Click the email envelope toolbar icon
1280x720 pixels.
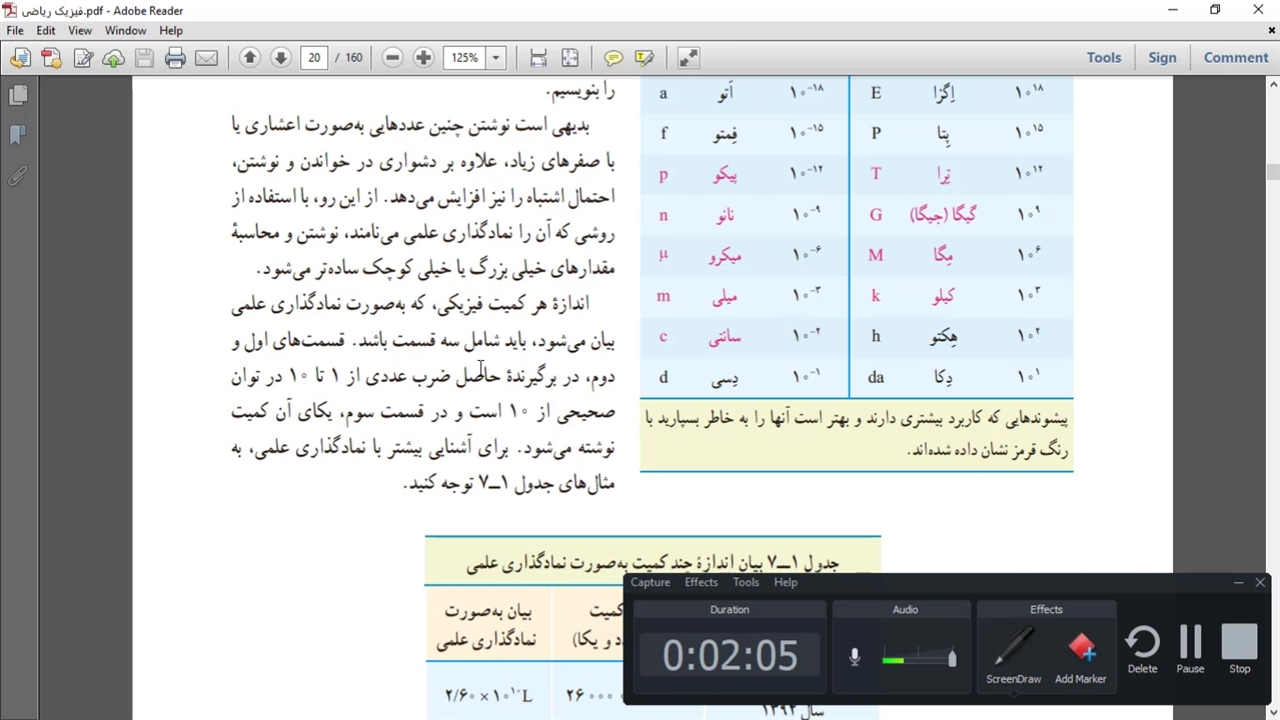(206, 58)
